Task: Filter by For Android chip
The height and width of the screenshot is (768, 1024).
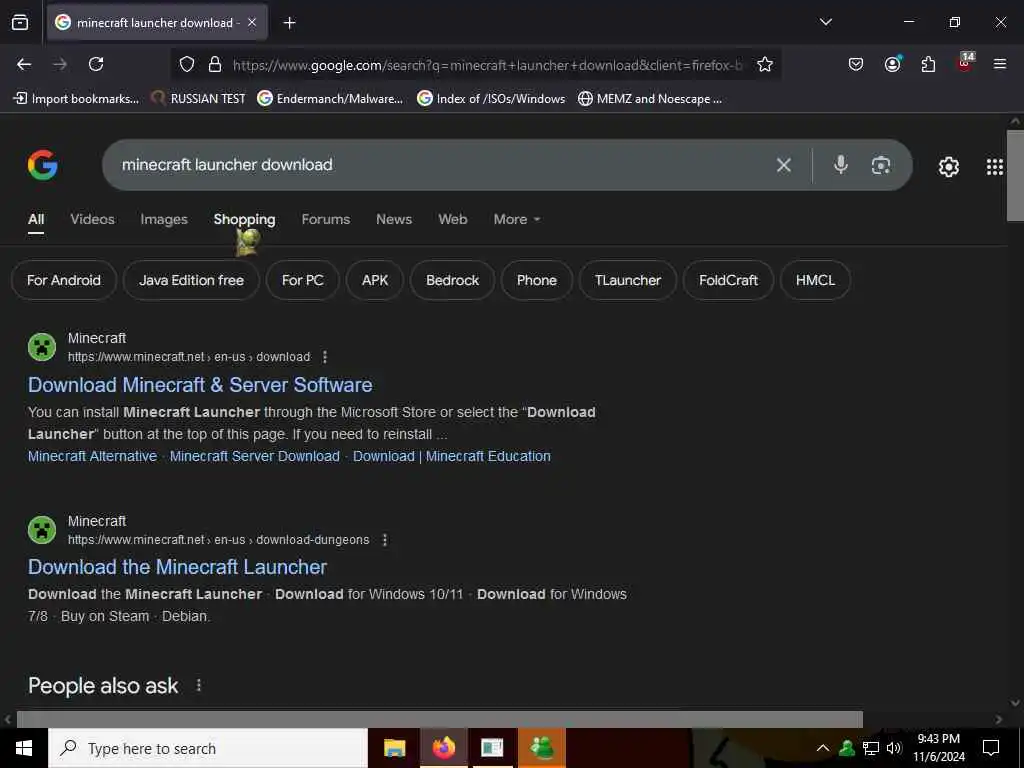Action: [x=64, y=280]
